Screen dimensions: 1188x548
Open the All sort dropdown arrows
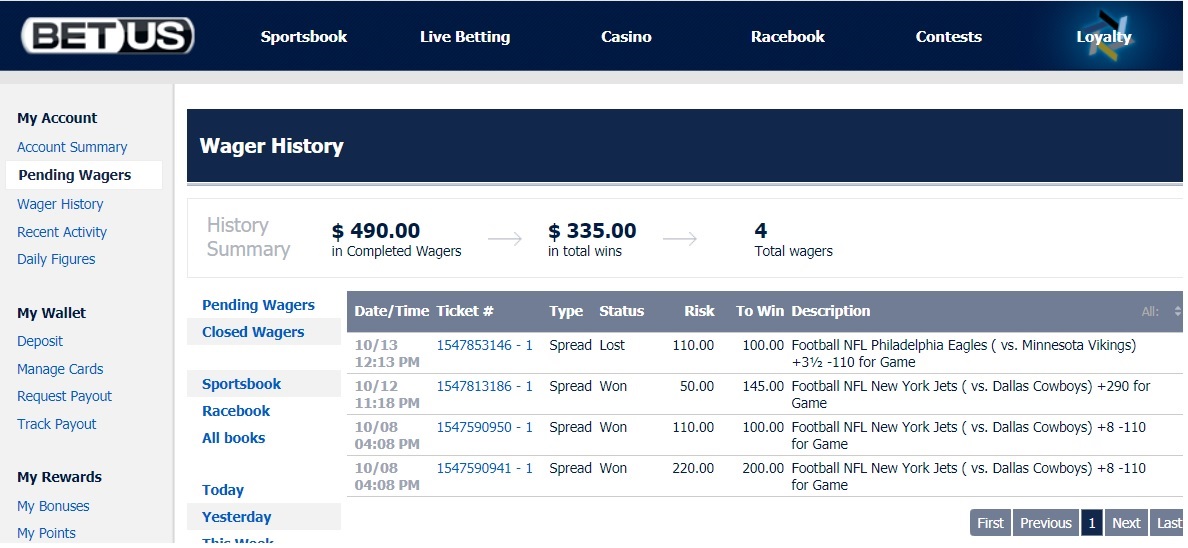(1177, 312)
